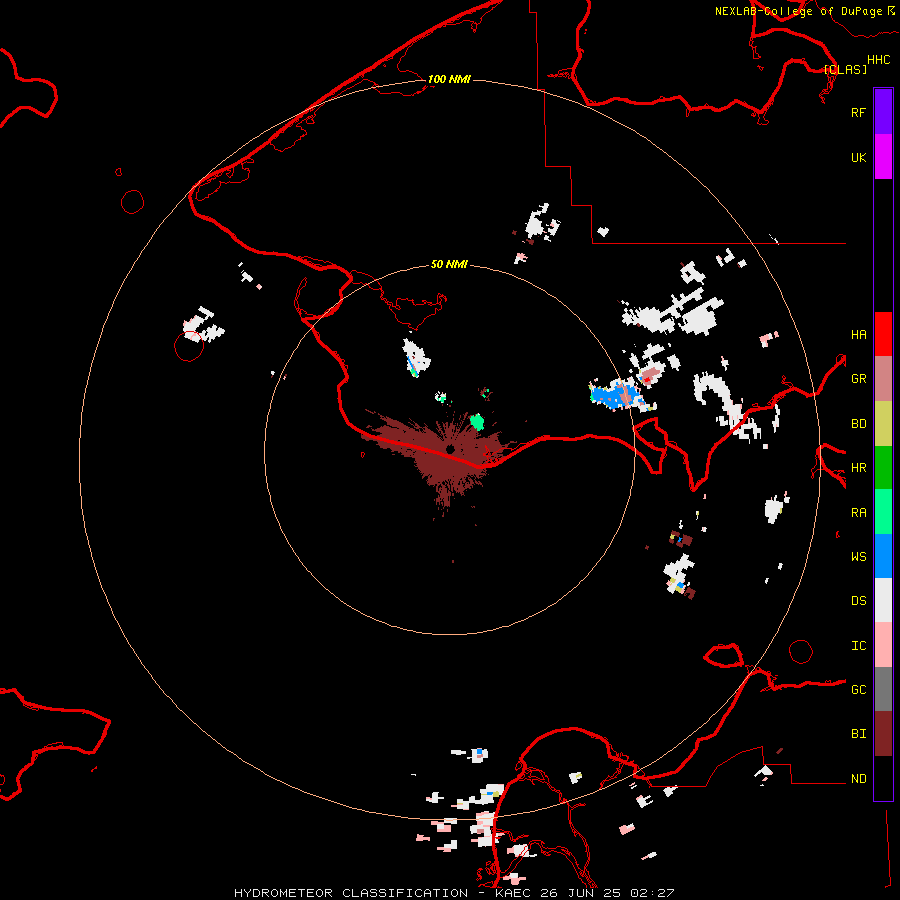Click the UK legend label

[x=858, y=157]
